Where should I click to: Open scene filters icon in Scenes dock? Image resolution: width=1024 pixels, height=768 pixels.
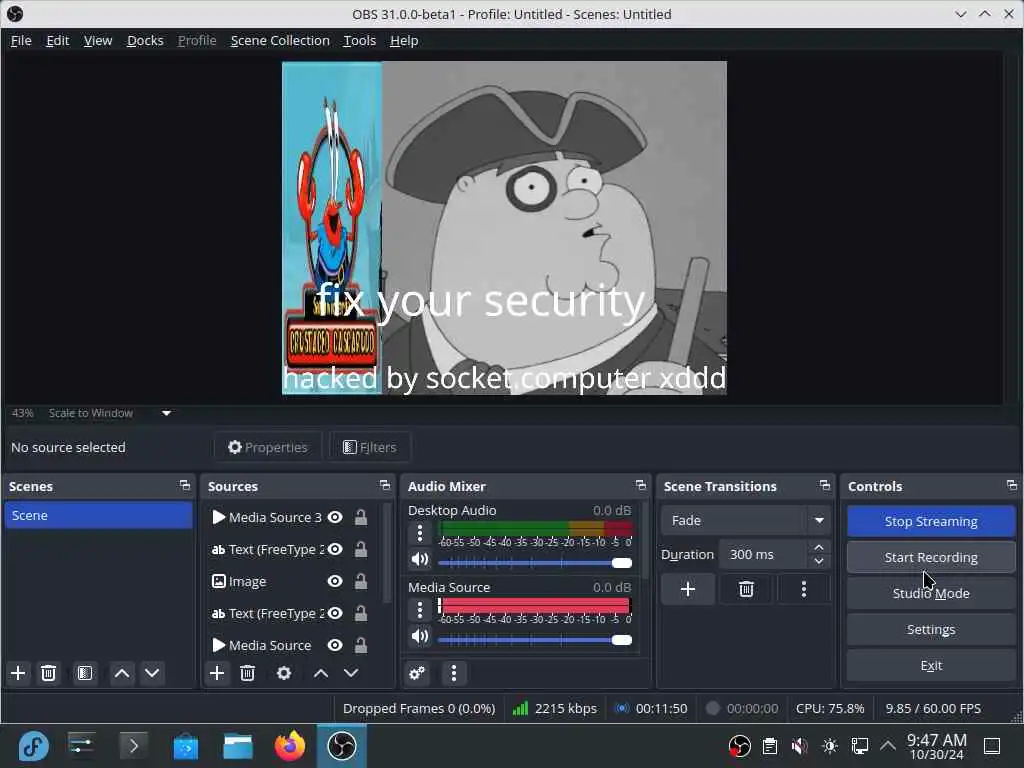(x=85, y=673)
